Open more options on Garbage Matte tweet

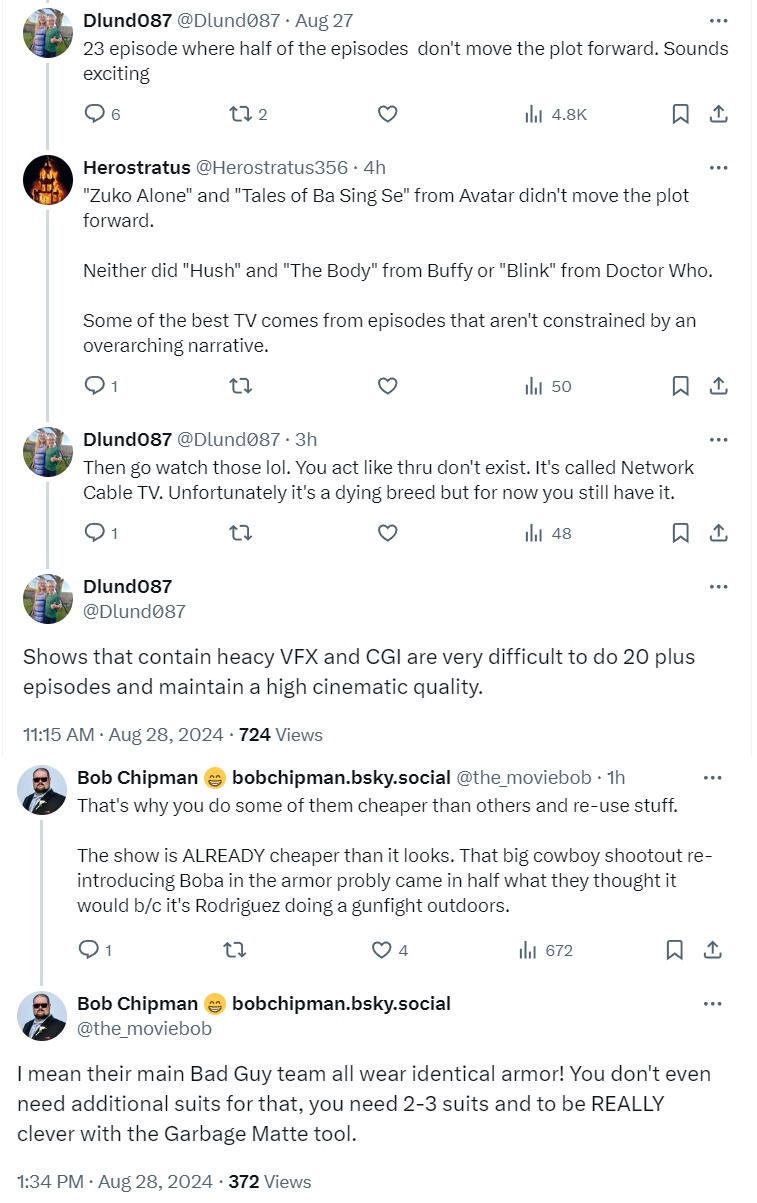click(712, 1004)
